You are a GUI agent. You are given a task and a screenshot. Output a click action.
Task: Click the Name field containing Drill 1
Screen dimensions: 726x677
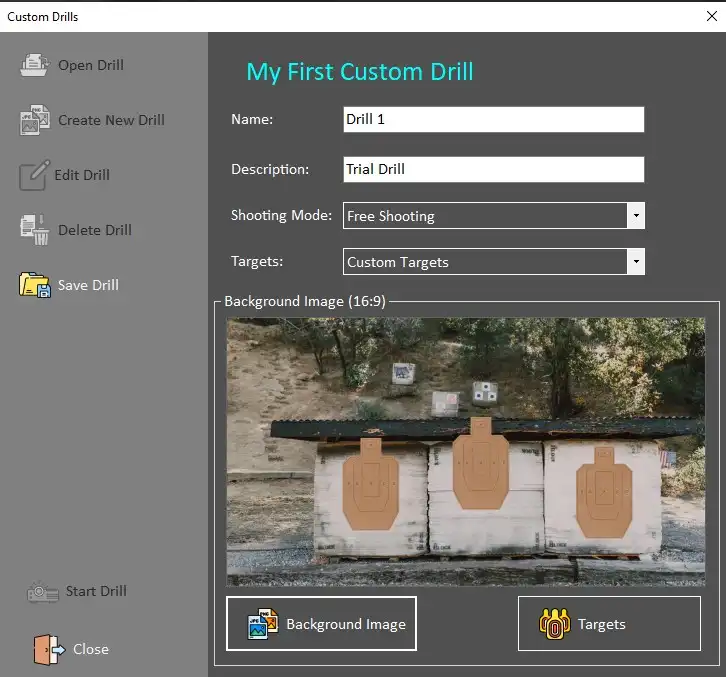point(493,120)
